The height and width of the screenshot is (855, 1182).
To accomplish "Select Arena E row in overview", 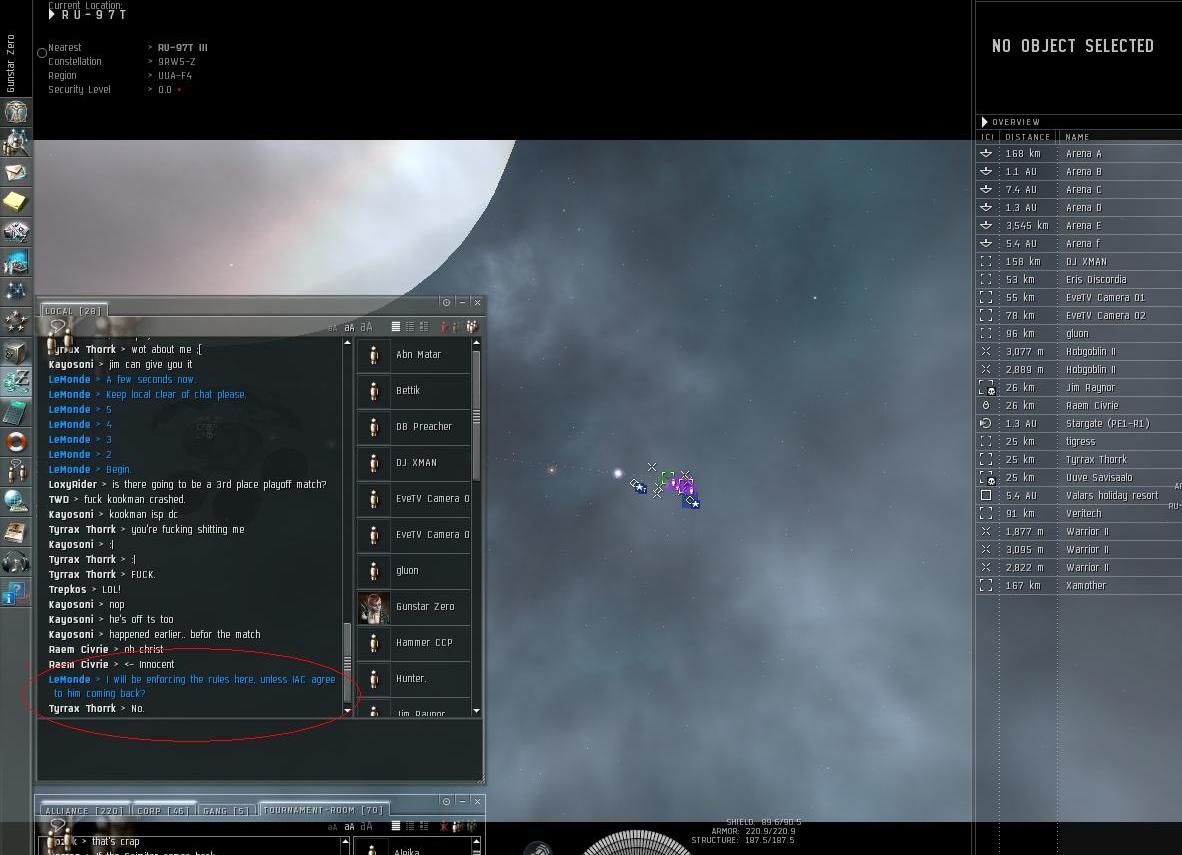I will pos(1079,225).
